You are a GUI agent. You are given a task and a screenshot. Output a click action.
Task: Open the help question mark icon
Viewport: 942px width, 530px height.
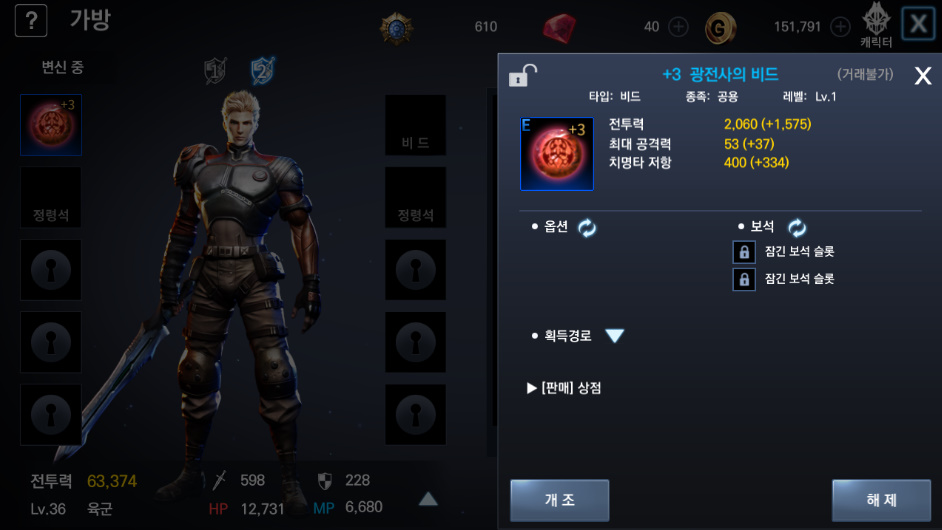31,20
